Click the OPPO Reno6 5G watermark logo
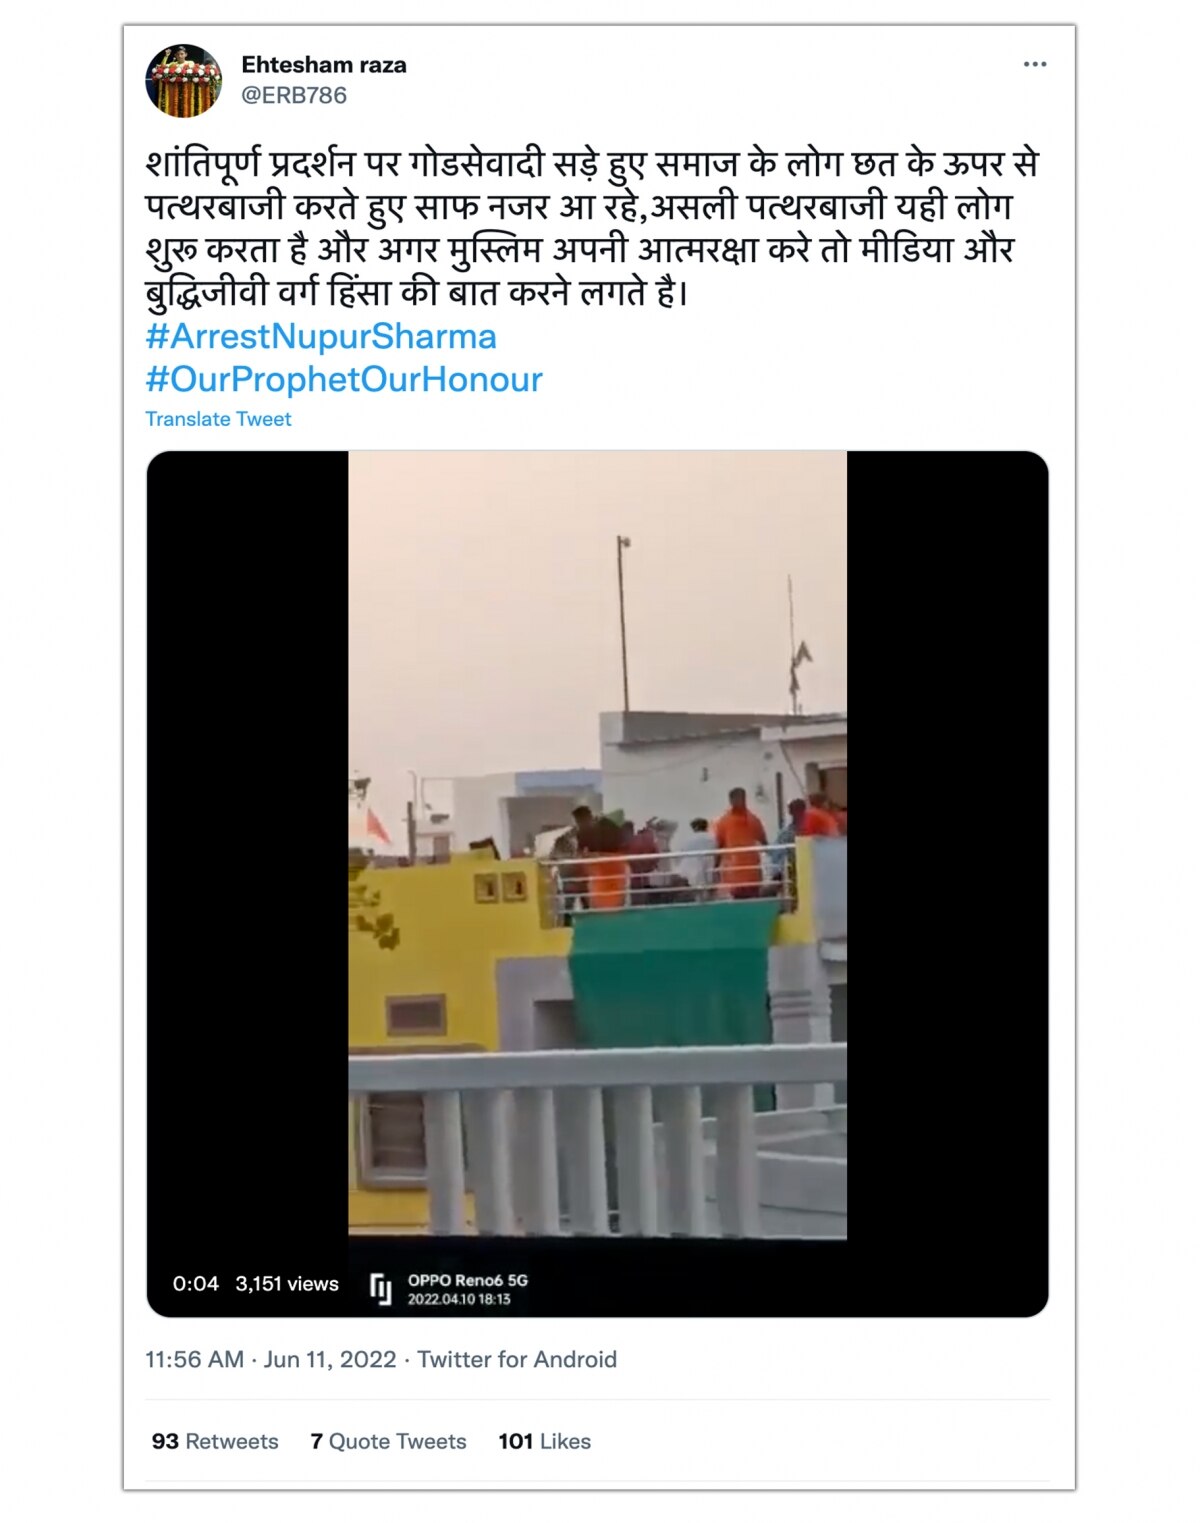The height and width of the screenshot is (1523, 1200). pos(381,1289)
